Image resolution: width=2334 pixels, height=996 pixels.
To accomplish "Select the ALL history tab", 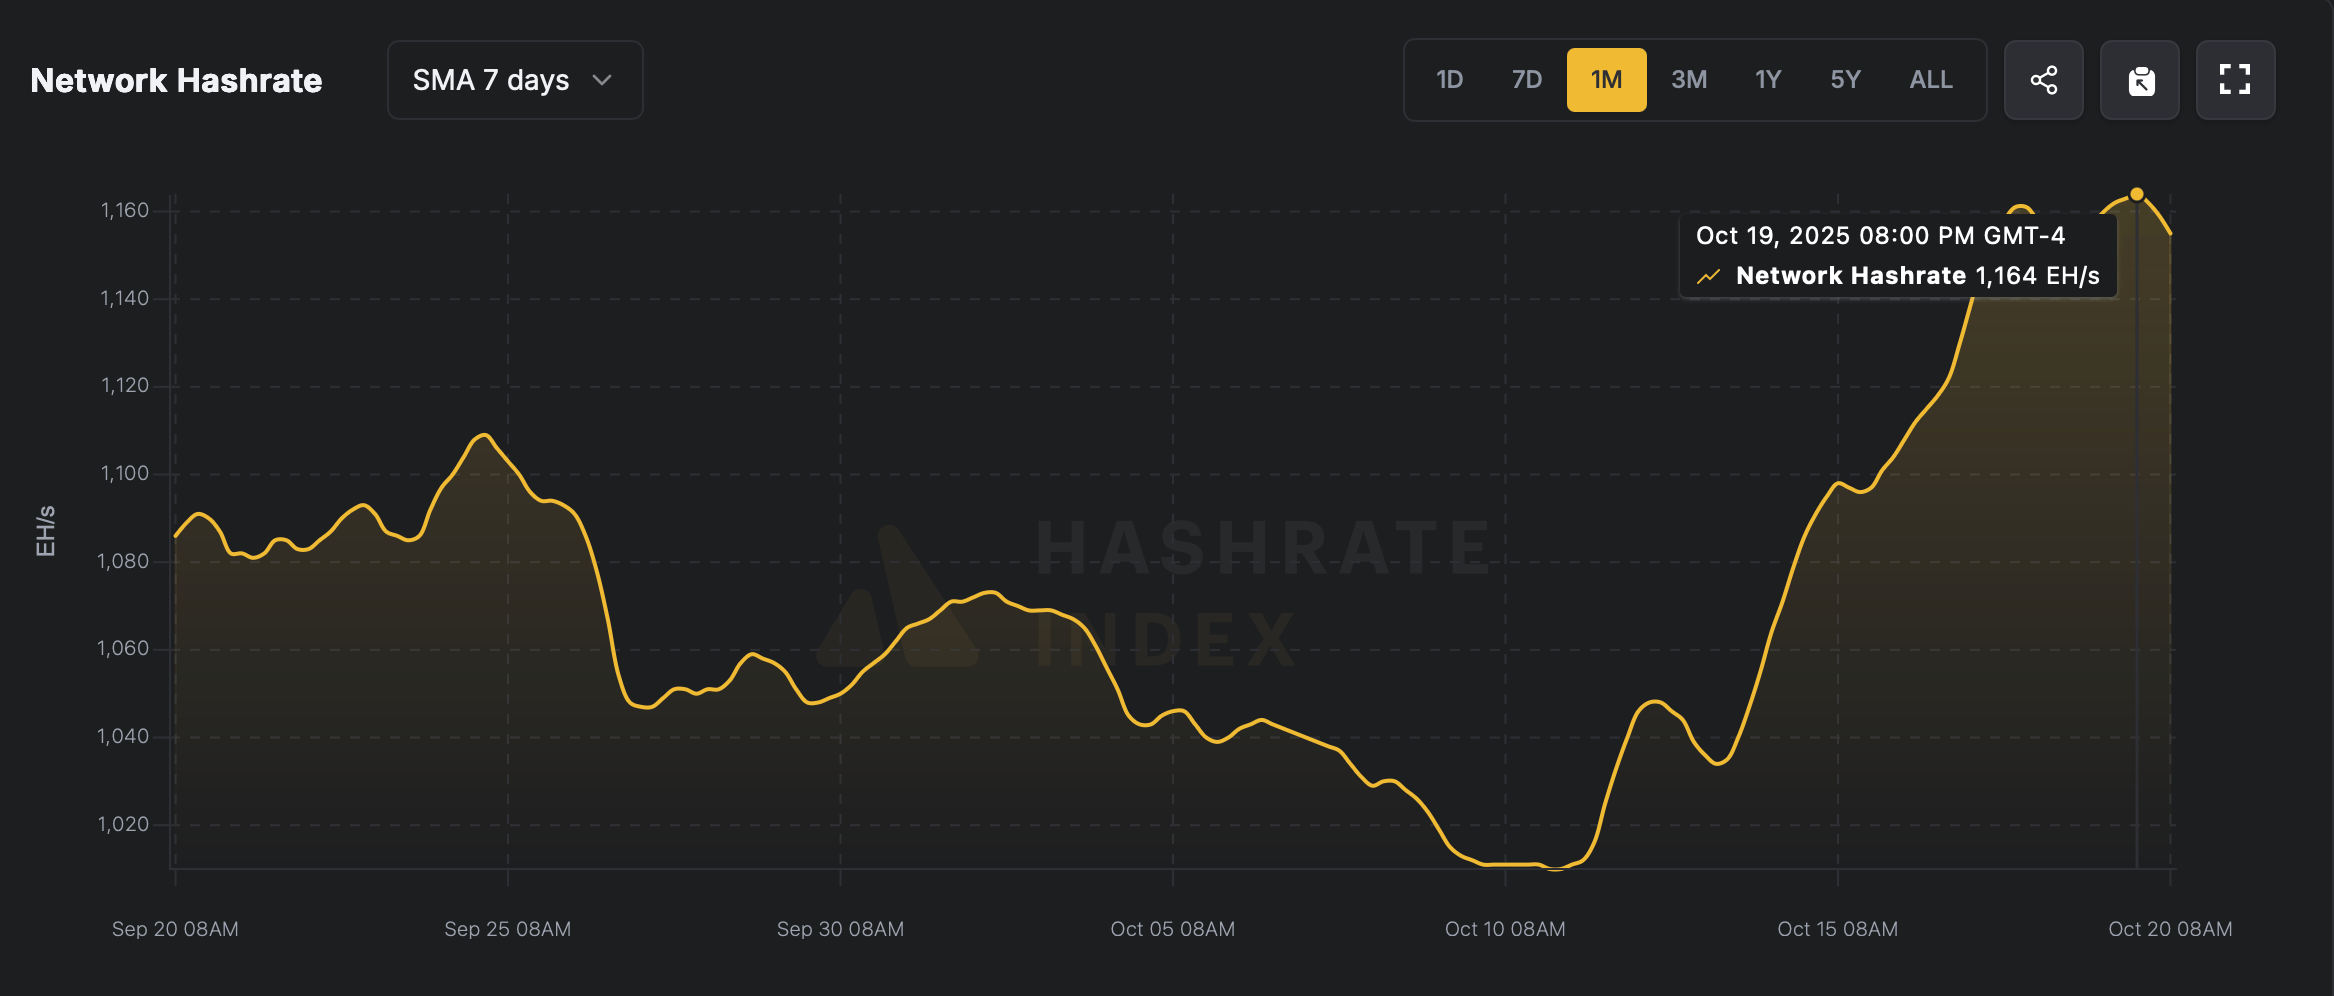I will click(x=1930, y=79).
